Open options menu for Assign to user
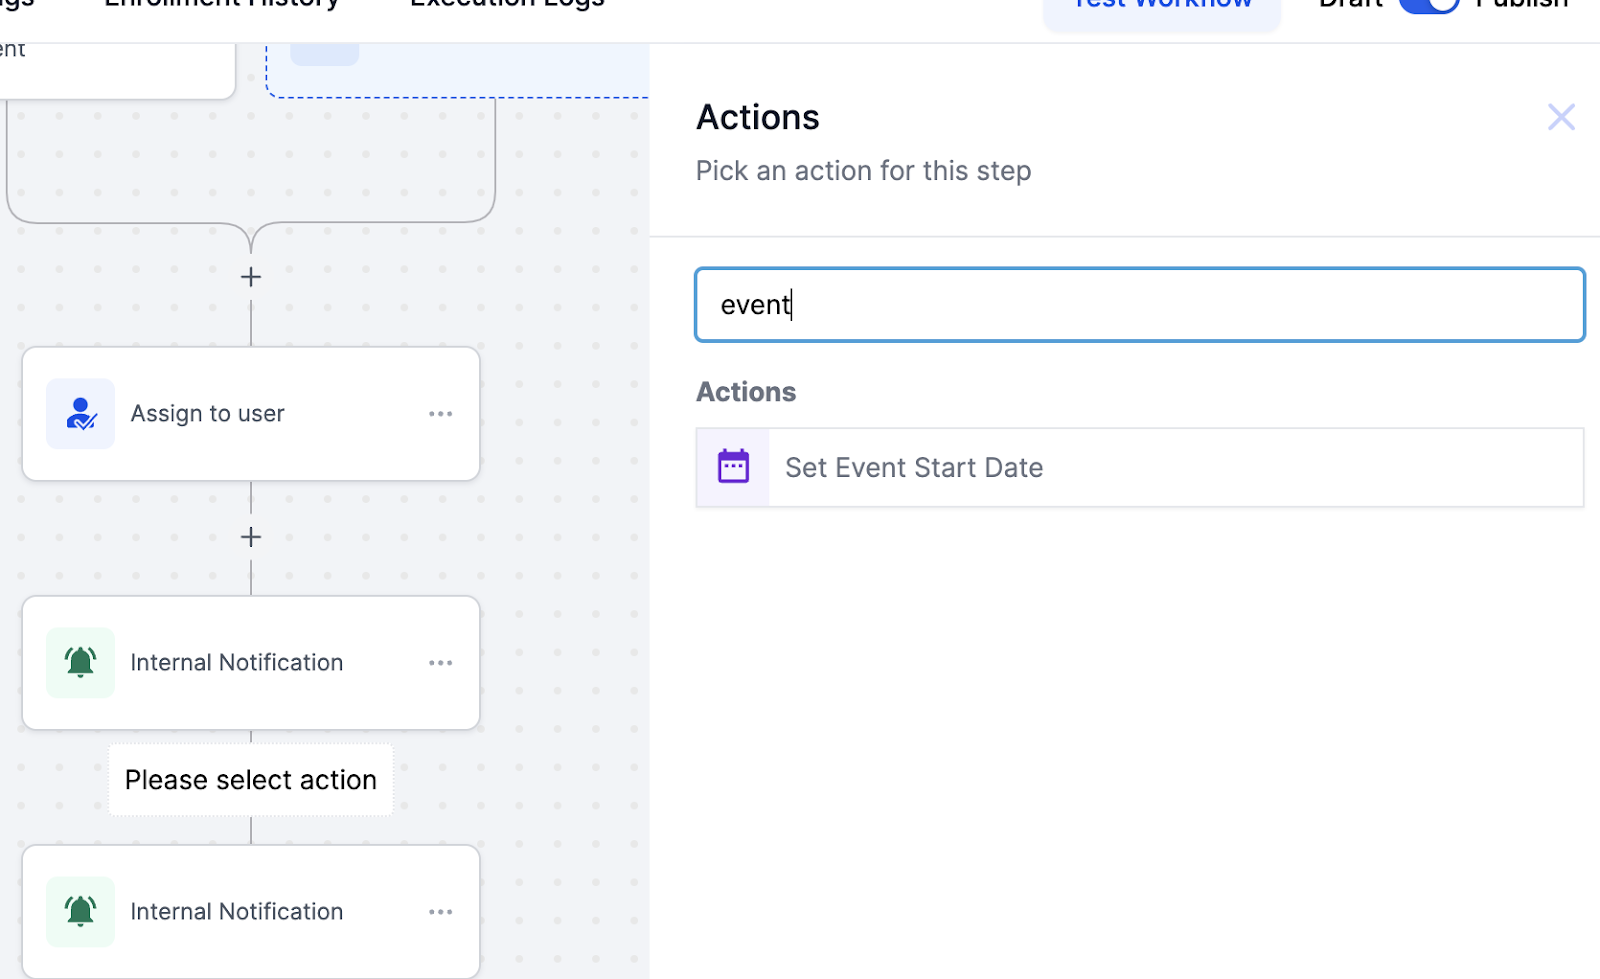The width and height of the screenshot is (1600, 979). [440, 414]
